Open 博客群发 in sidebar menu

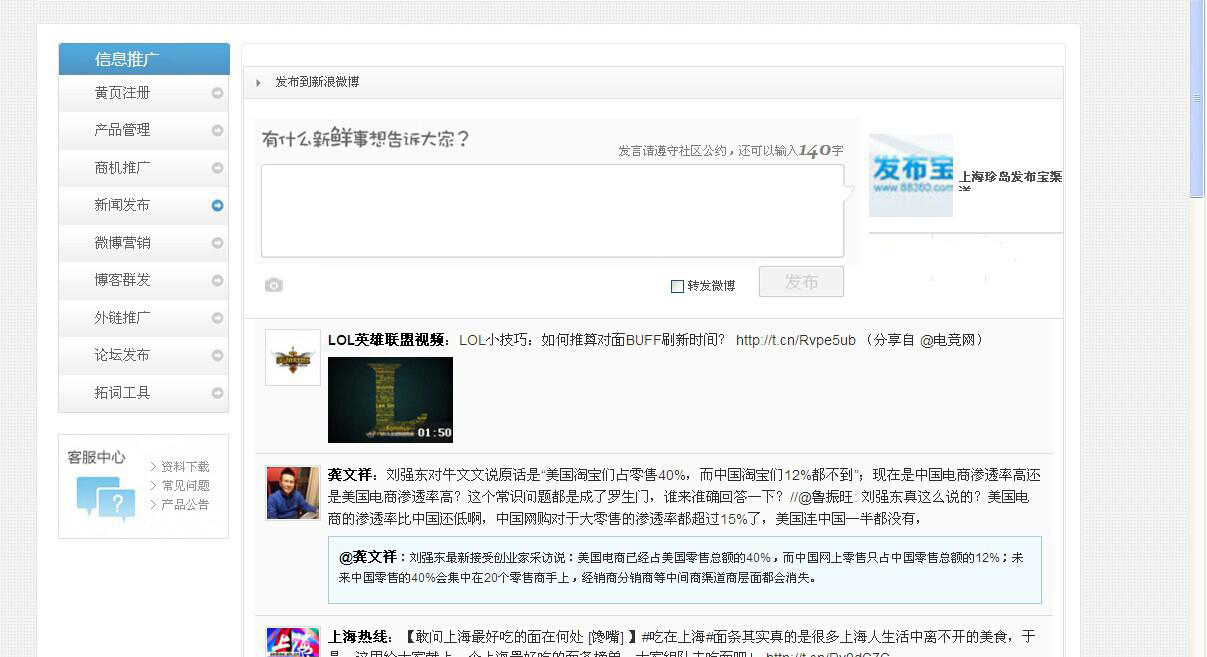[x=122, y=280]
